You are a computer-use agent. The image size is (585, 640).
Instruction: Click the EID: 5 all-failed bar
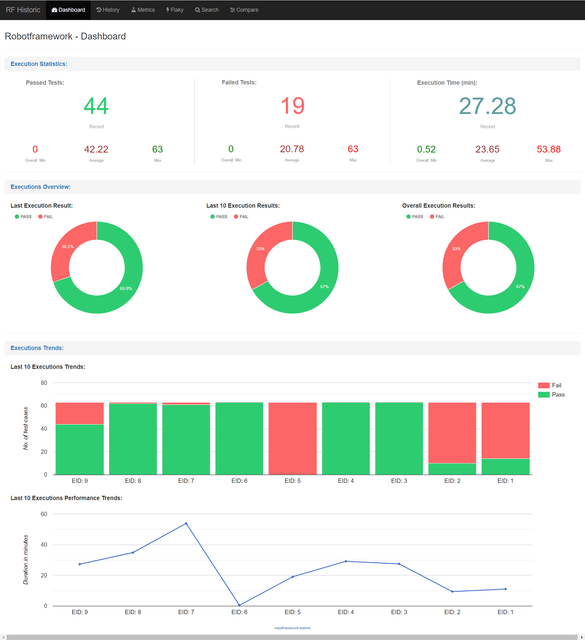coord(293,438)
